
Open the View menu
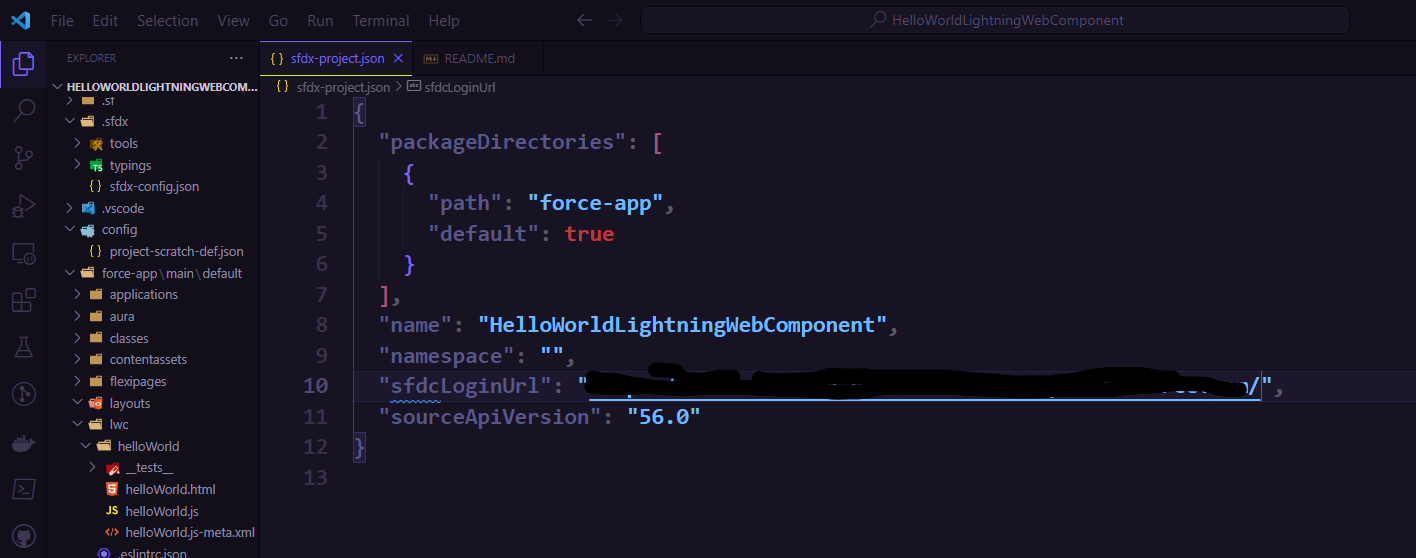click(234, 20)
